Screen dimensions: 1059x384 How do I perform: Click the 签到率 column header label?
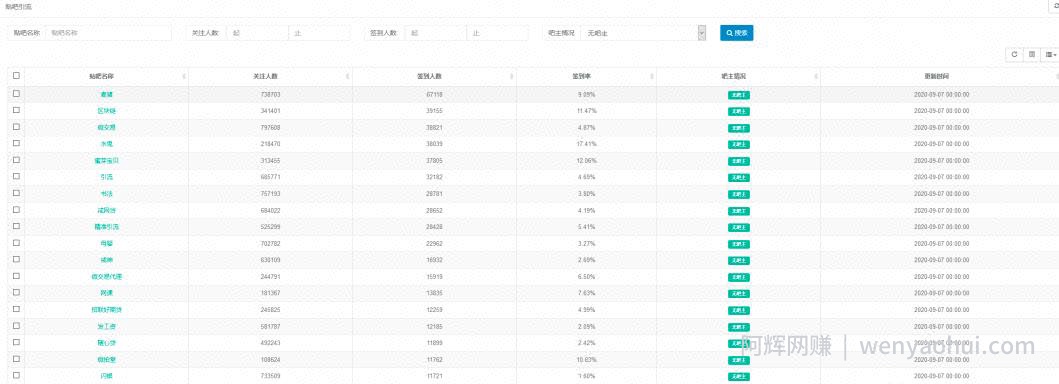pos(582,77)
